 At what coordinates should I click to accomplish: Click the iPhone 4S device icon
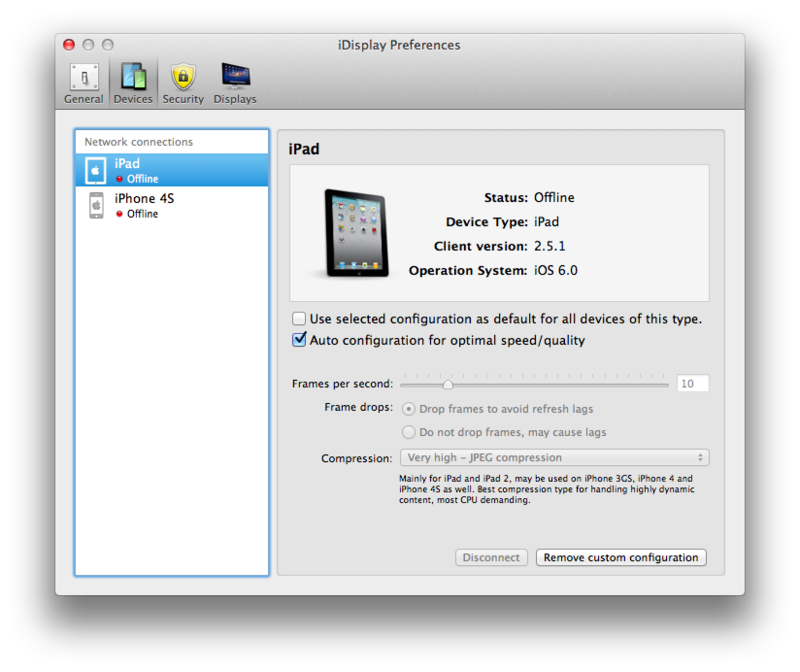click(96, 205)
